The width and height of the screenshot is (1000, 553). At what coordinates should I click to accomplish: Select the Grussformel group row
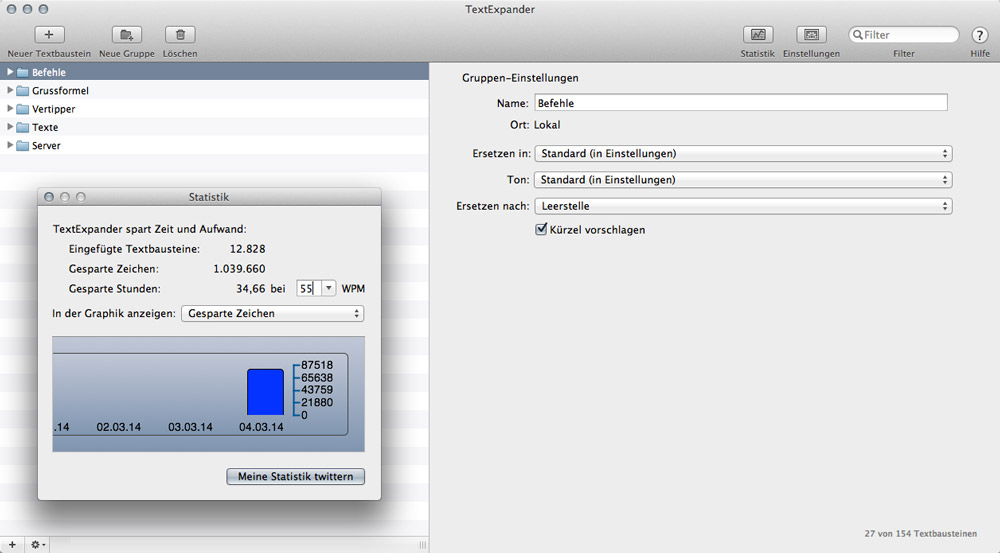pyautogui.click(x=214, y=91)
